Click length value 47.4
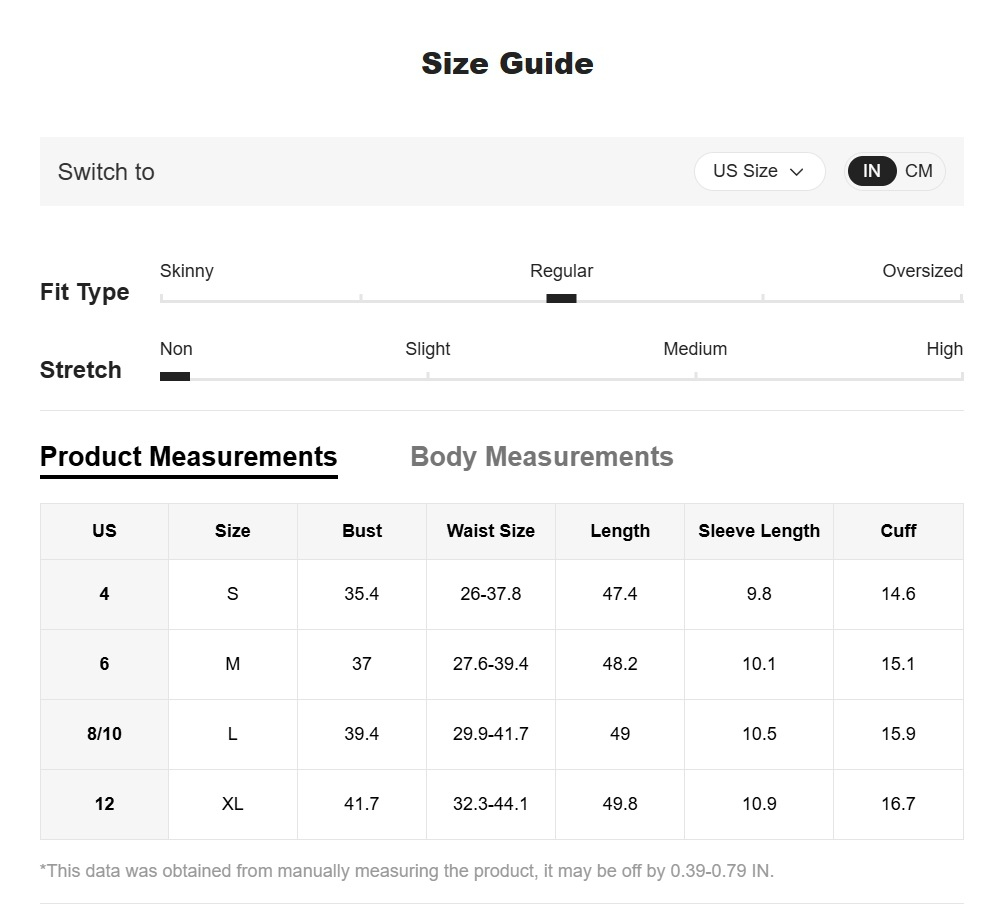This screenshot has width=1006, height=924. click(x=620, y=594)
